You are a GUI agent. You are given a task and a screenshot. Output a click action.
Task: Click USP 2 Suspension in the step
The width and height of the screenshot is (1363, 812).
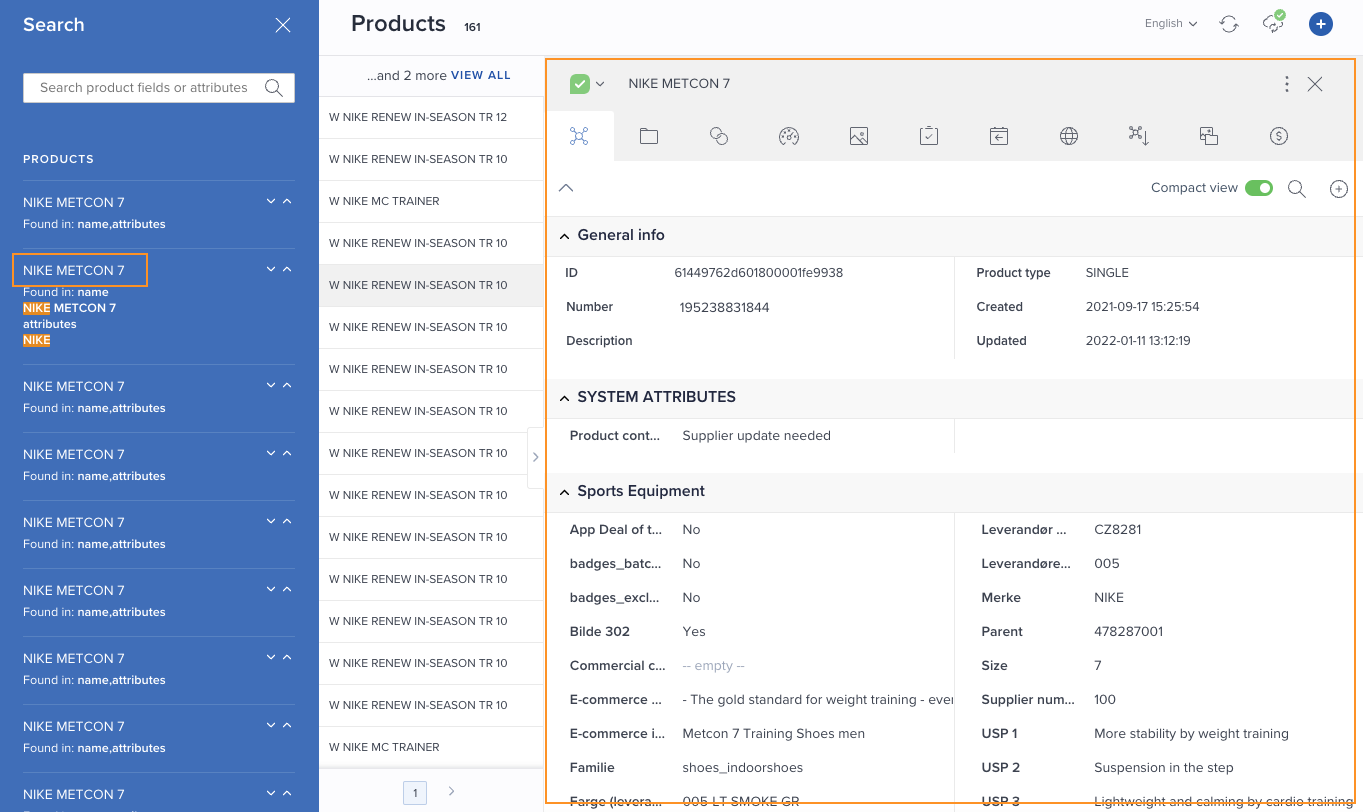[x=1164, y=767]
